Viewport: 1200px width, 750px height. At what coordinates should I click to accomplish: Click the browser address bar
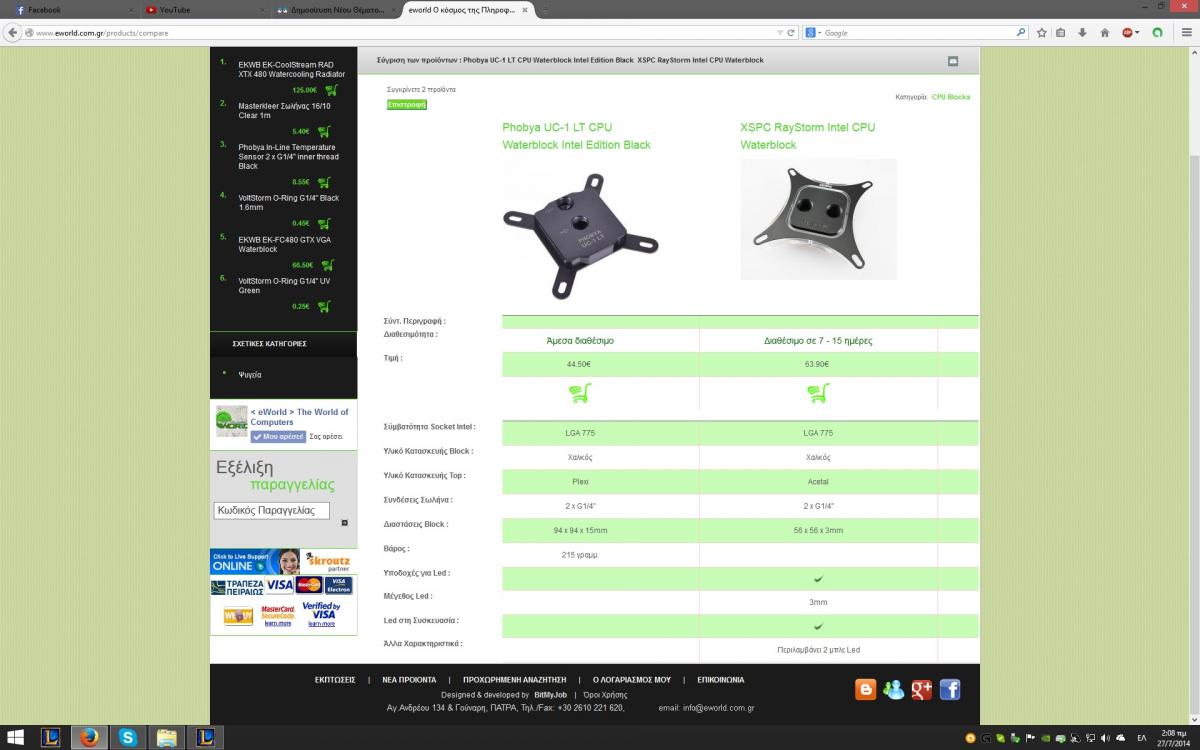405,33
